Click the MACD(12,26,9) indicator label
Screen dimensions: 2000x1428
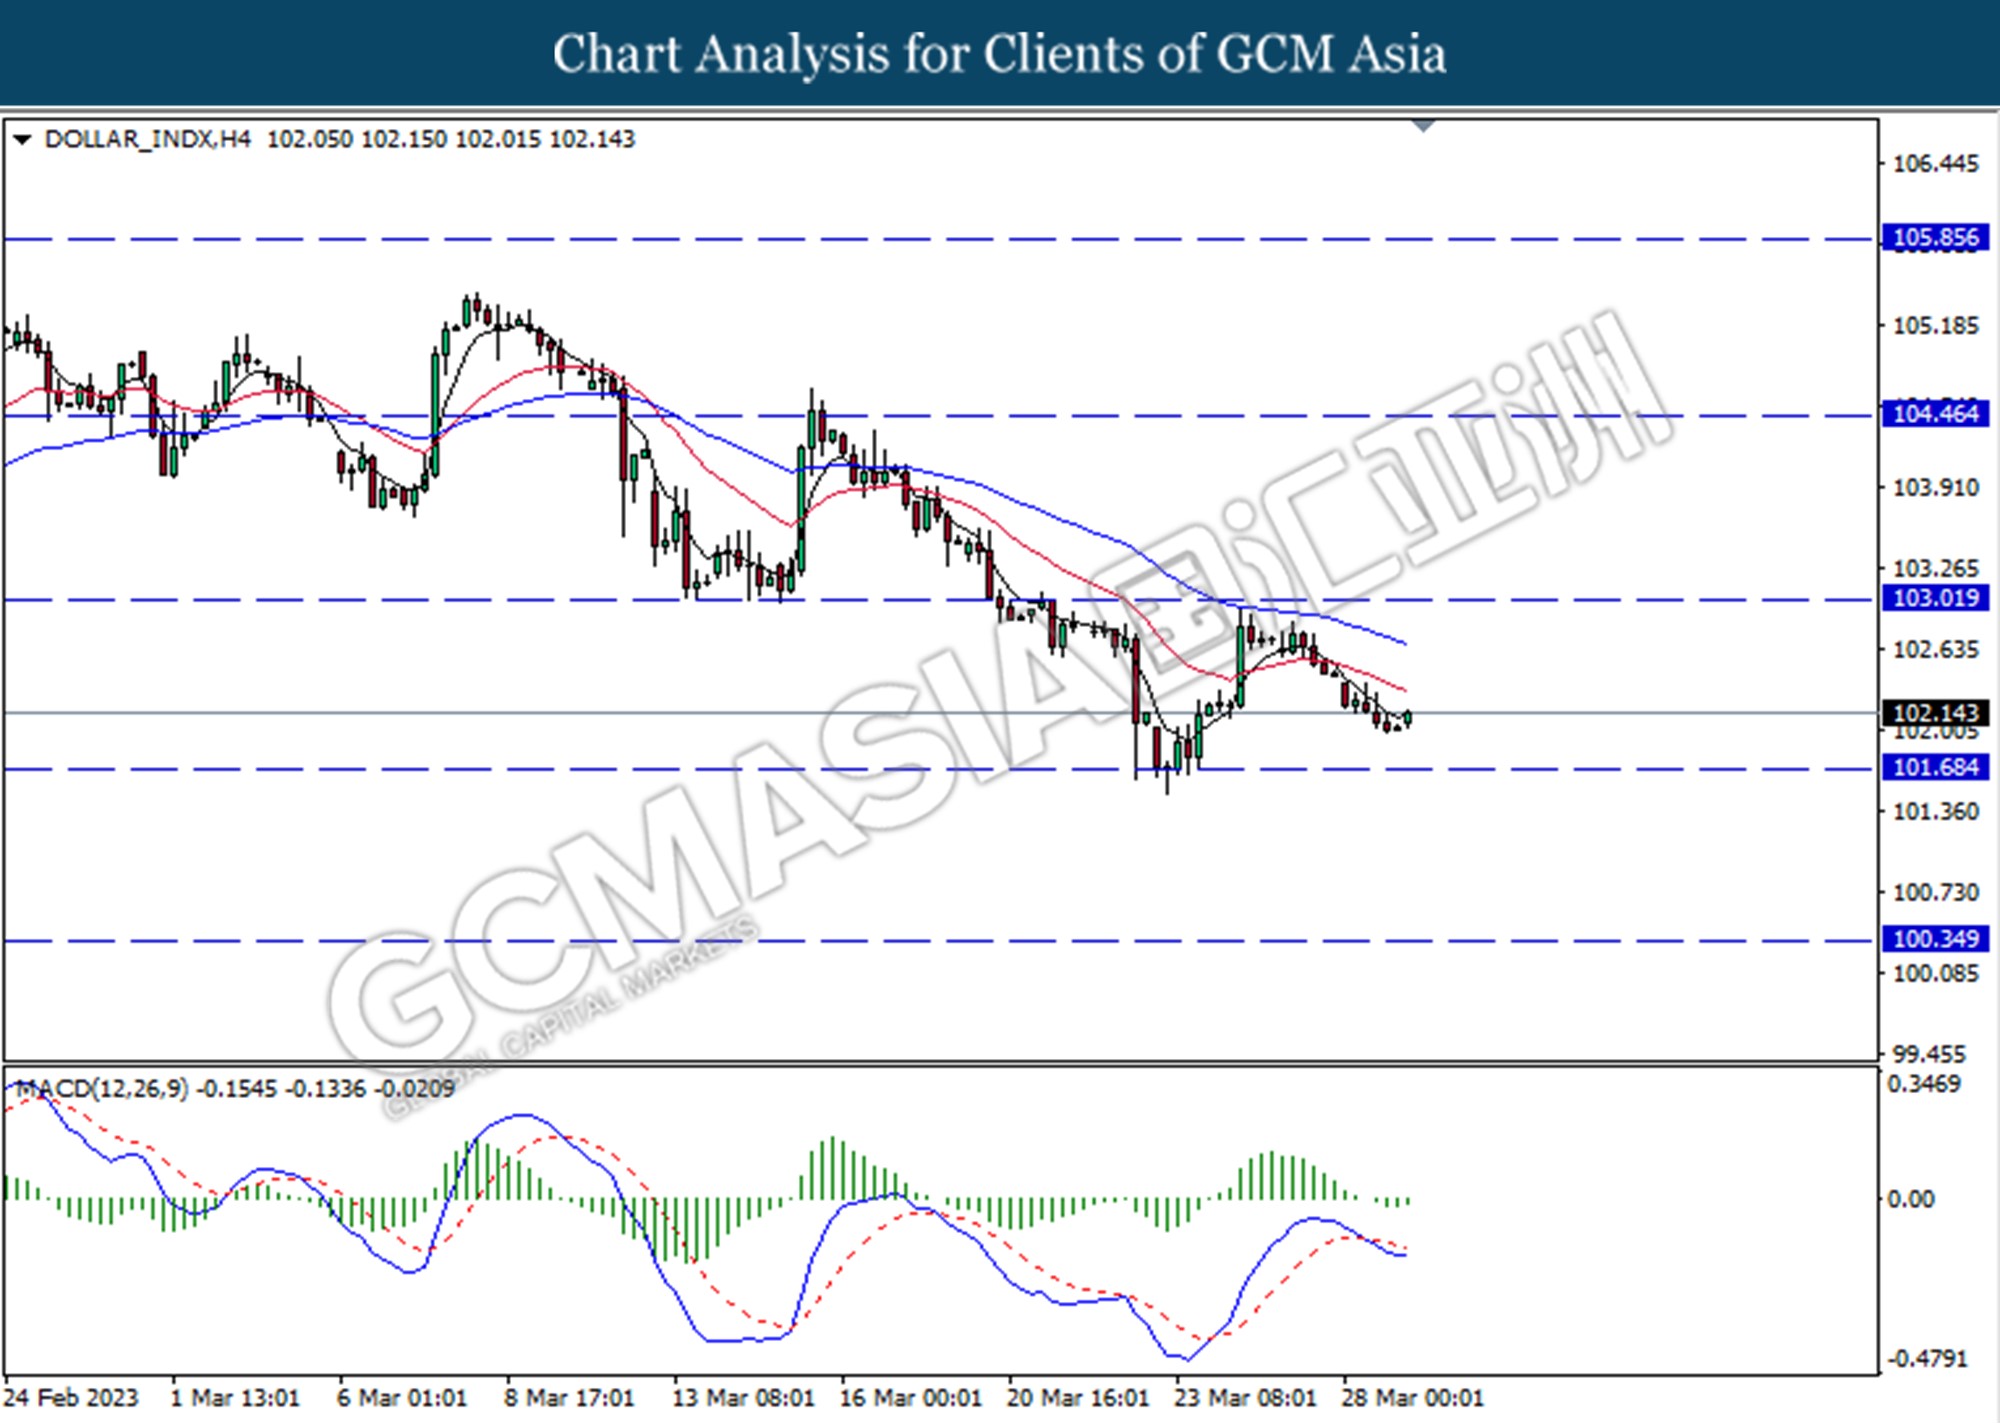103,1088
